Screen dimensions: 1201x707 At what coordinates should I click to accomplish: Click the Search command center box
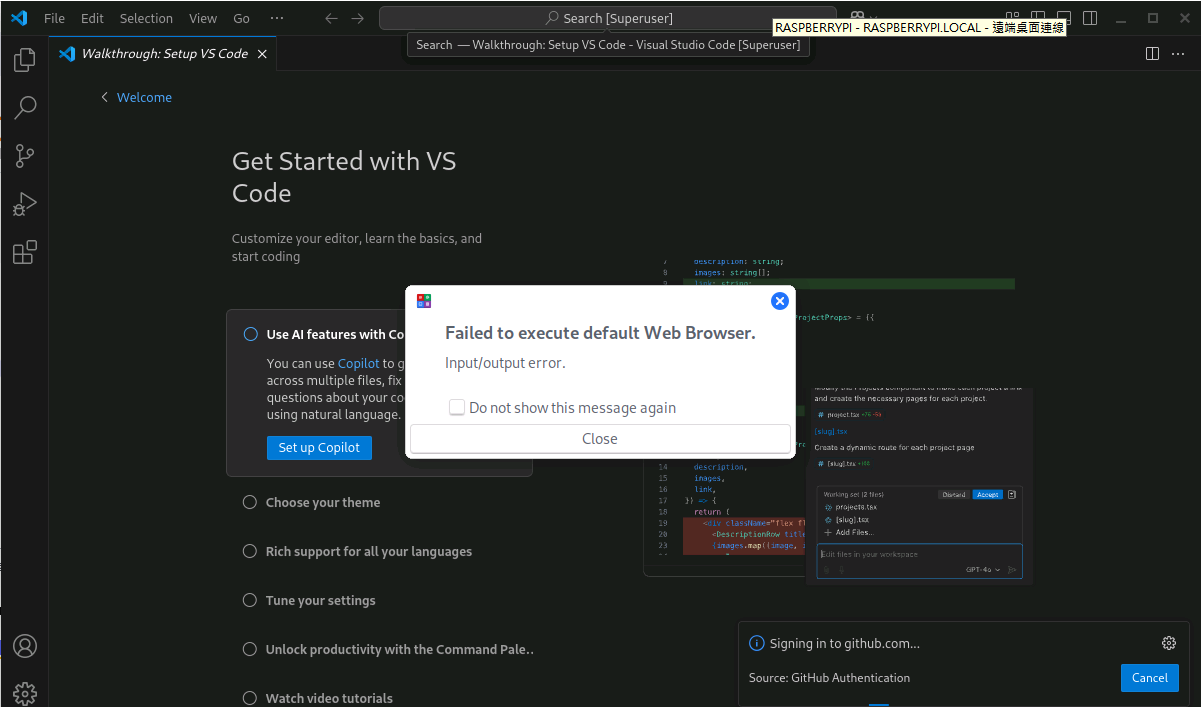click(608, 18)
